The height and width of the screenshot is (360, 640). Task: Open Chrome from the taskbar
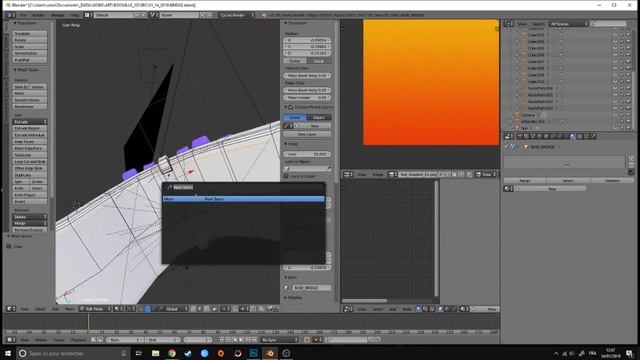[x=172, y=353]
